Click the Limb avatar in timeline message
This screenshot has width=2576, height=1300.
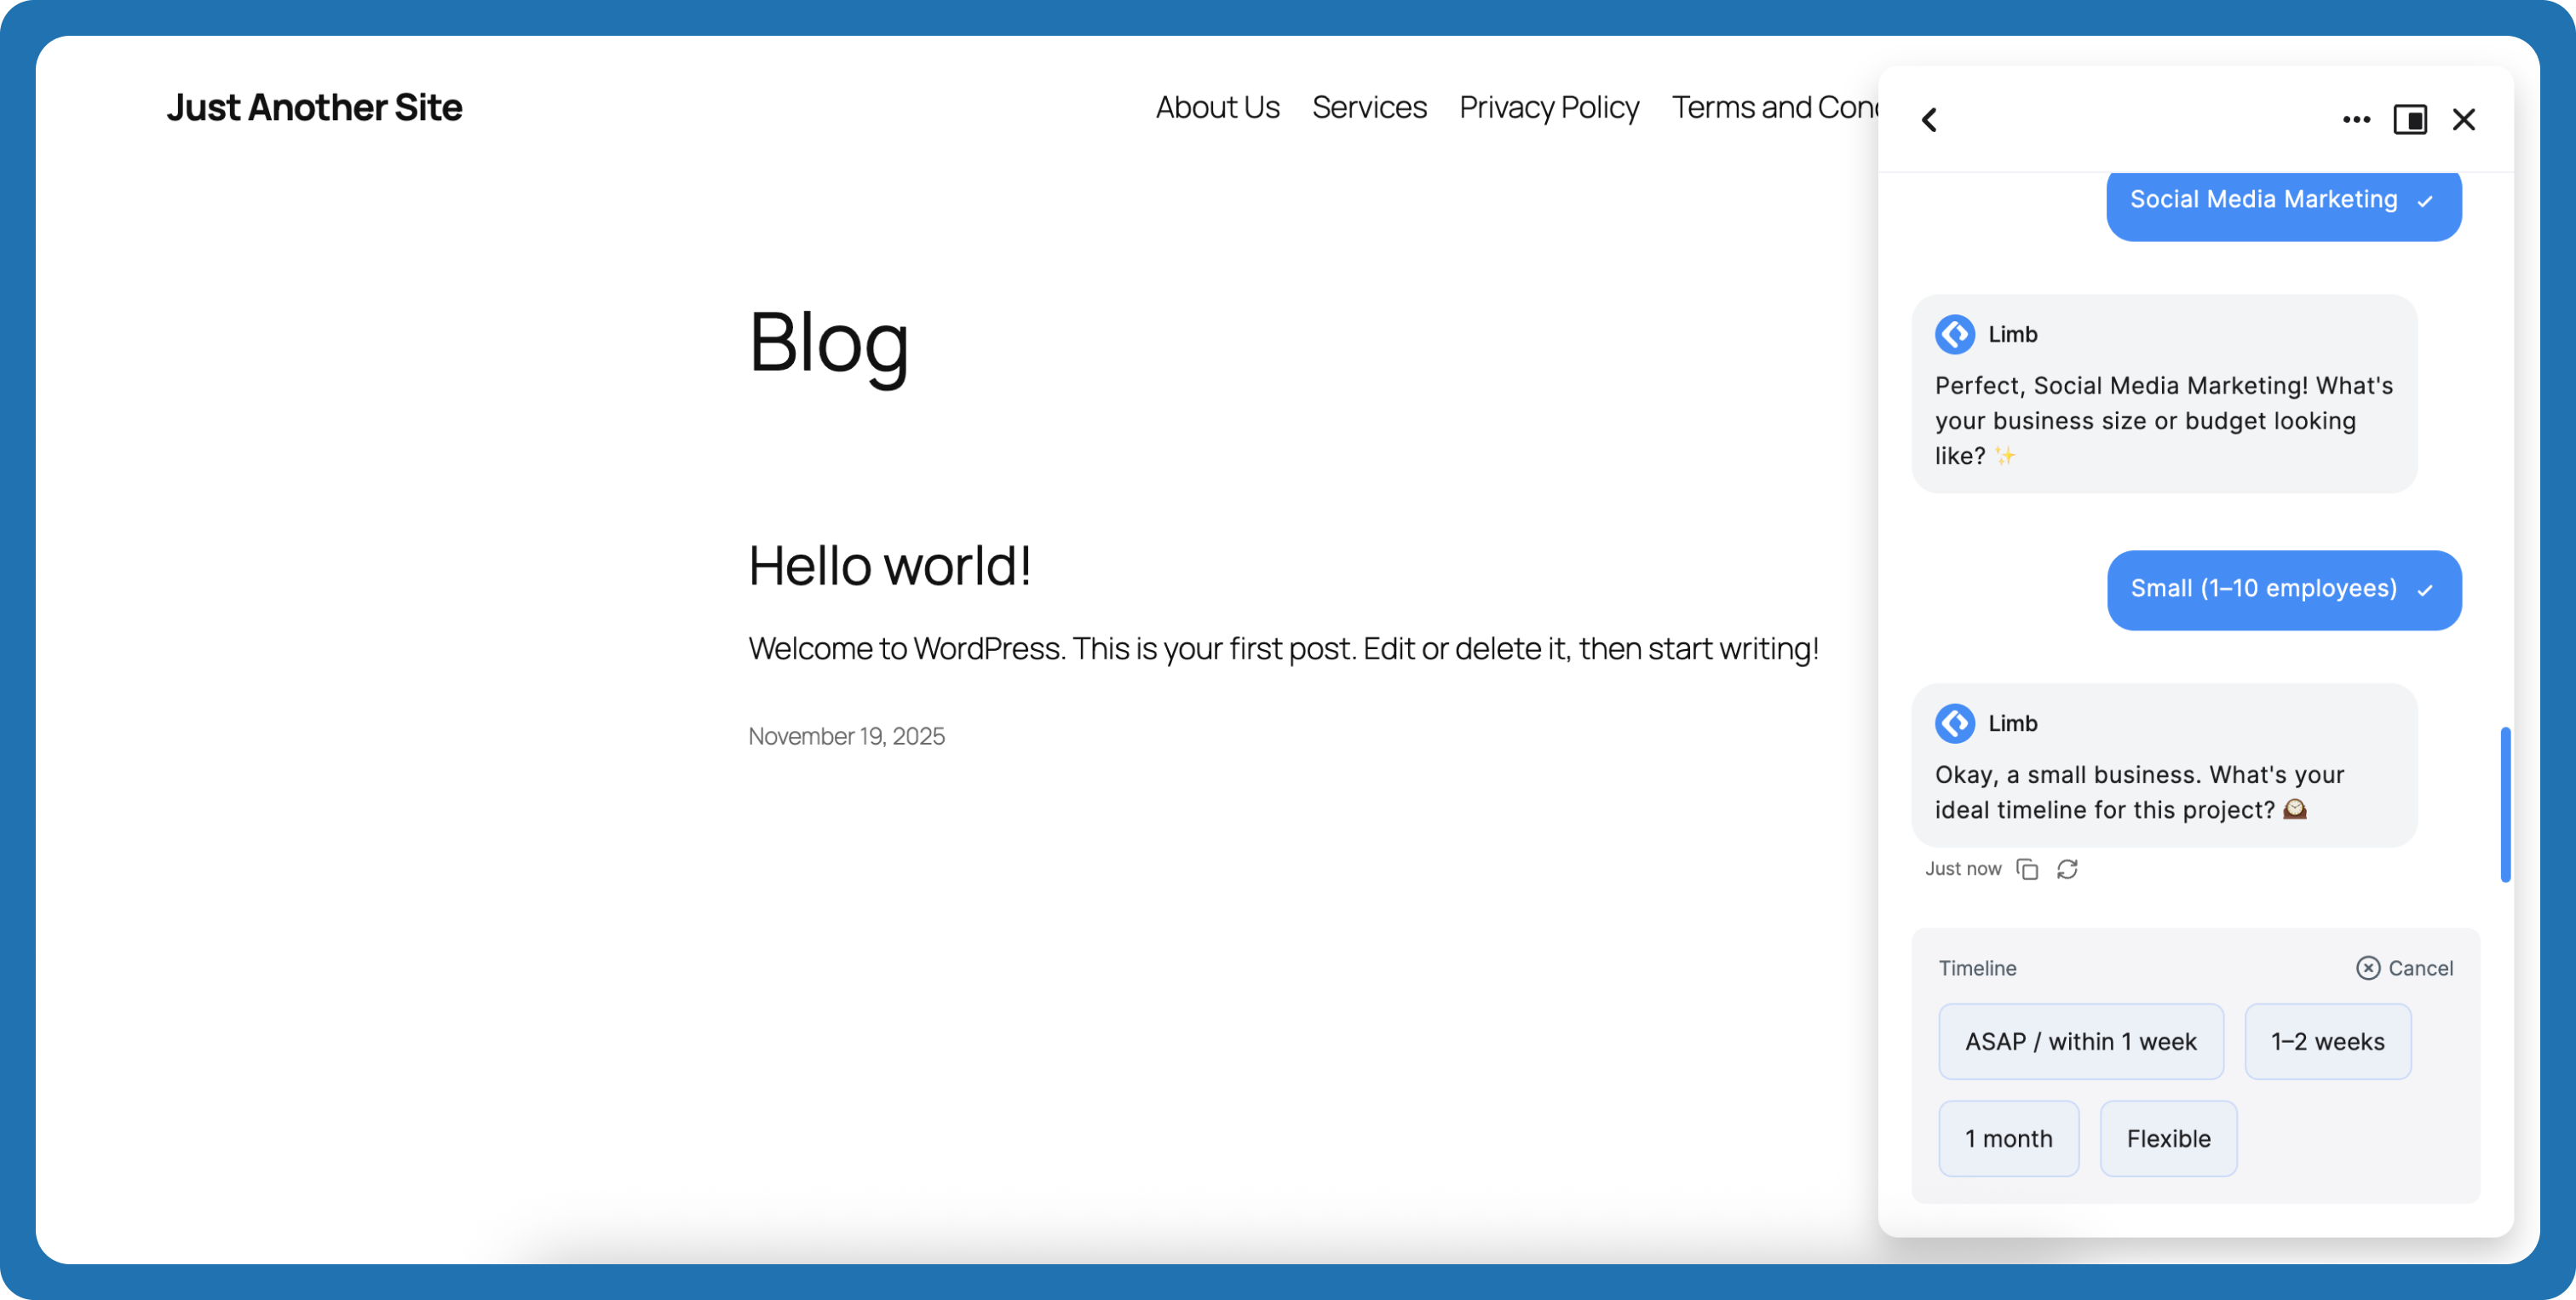[1954, 723]
